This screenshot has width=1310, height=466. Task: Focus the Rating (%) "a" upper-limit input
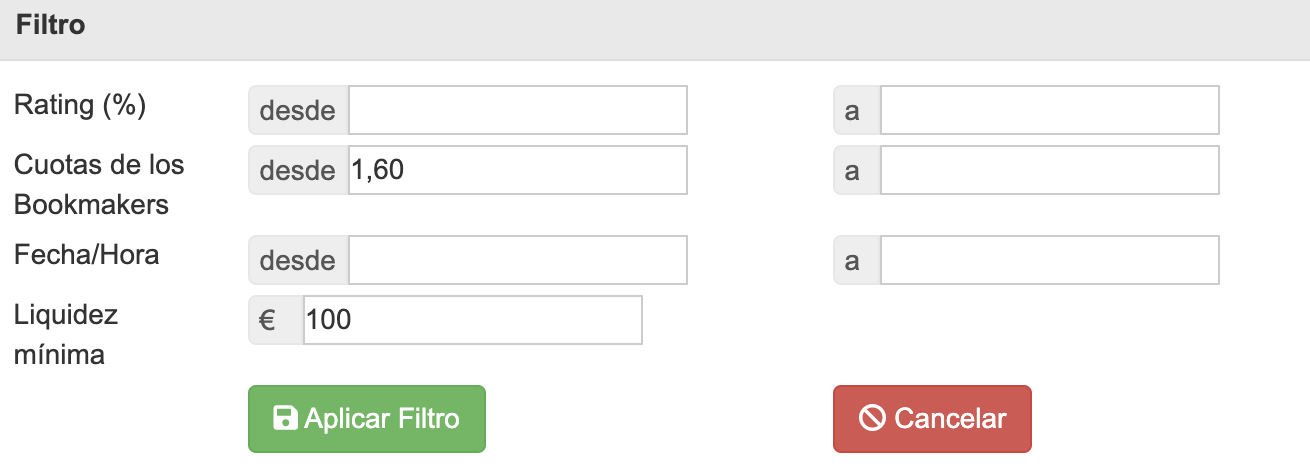1049,110
